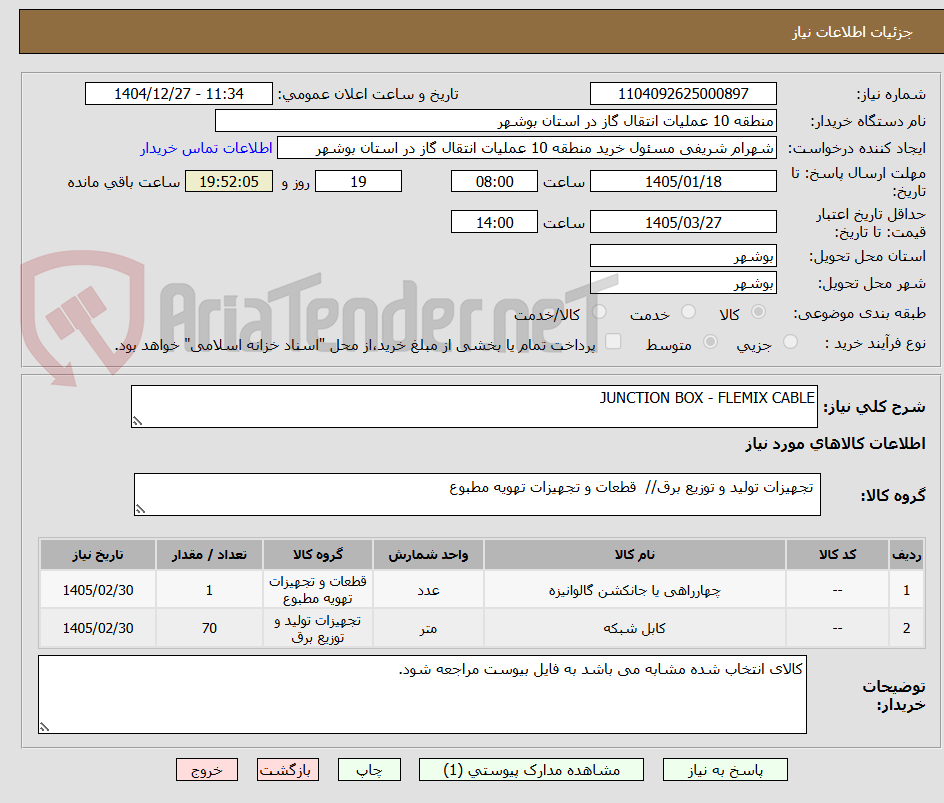Click item name چهارراهی یا جانکشن گالوانیزه
This screenshot has width=944, height=803.
(635, 591)
